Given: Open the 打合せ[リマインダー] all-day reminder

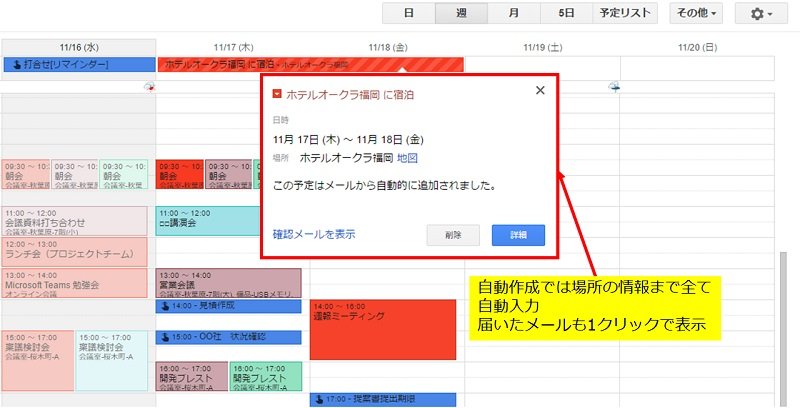Looking at the screenshot, I should coord(79,65).
